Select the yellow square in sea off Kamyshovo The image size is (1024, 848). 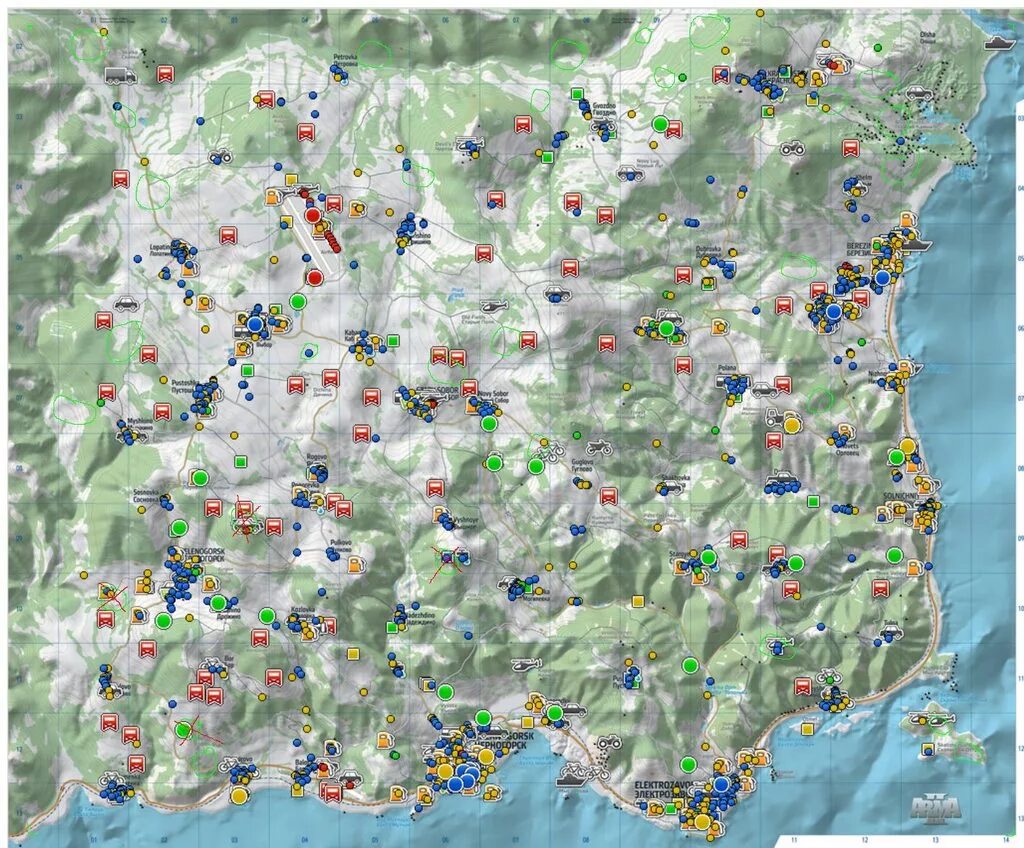click(x=808, y=728)
